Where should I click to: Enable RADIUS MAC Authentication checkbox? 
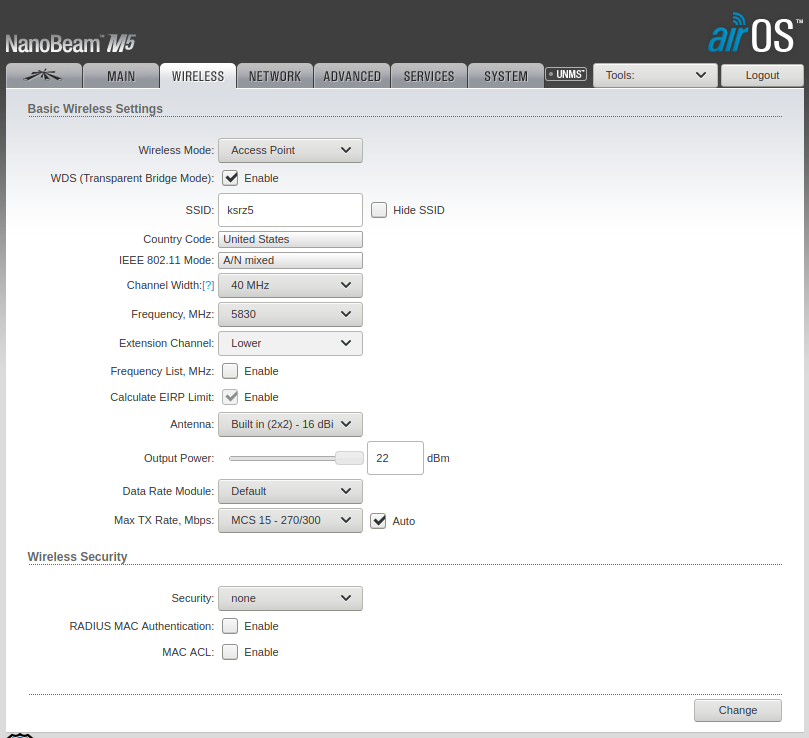pos(230,626)
